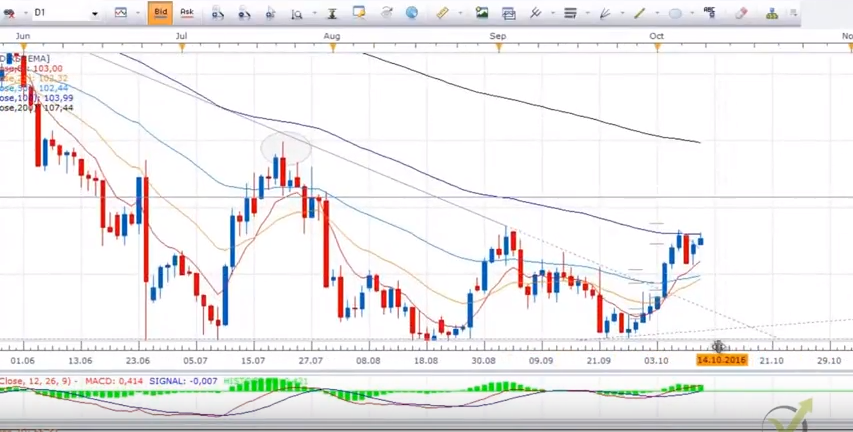This screenshot has height=432, width=853.
Task: Click the SIGNAL: -0,007 indicator label
Action: point(183,381)
